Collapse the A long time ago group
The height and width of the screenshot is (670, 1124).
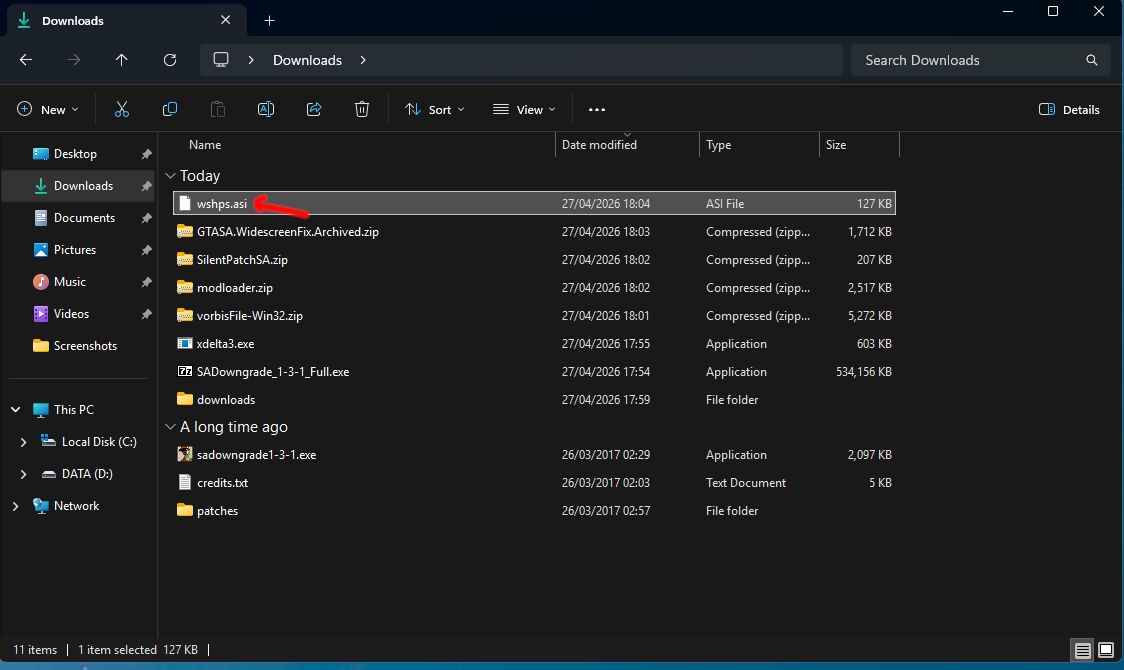(x=171, y=426)
